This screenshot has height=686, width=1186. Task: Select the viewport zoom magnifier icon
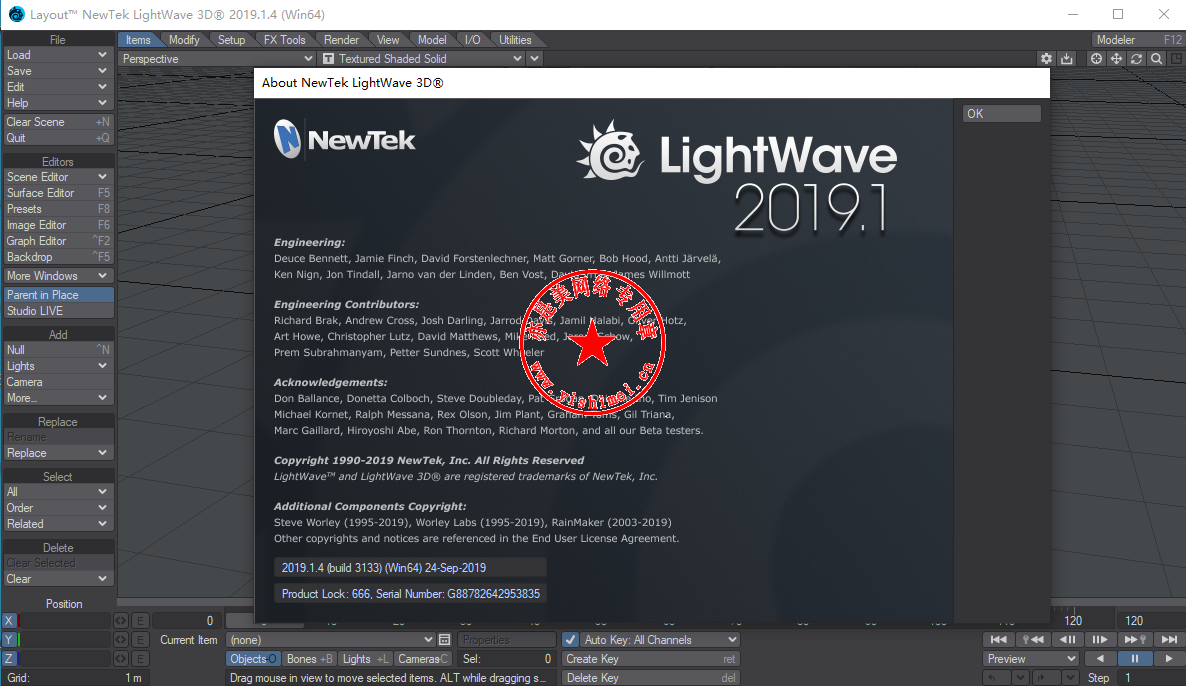click(x=1157, y=58)
